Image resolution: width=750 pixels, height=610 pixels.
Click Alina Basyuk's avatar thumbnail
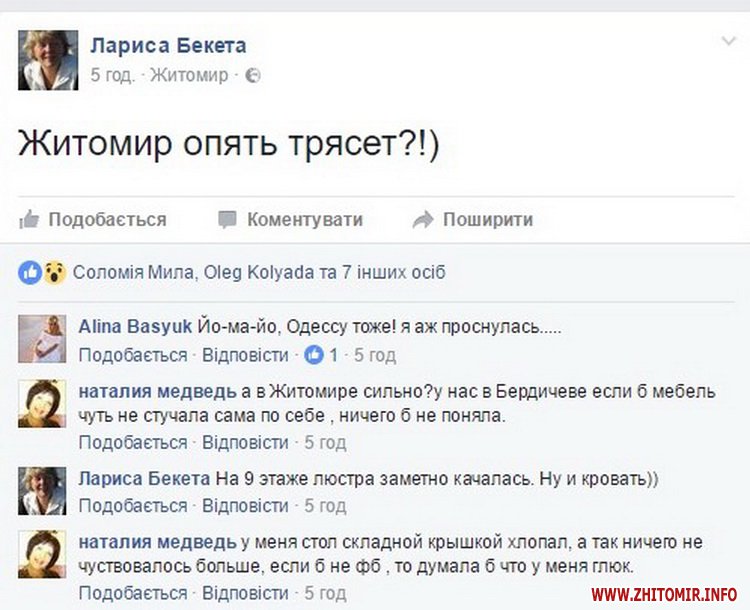[42, 338]
